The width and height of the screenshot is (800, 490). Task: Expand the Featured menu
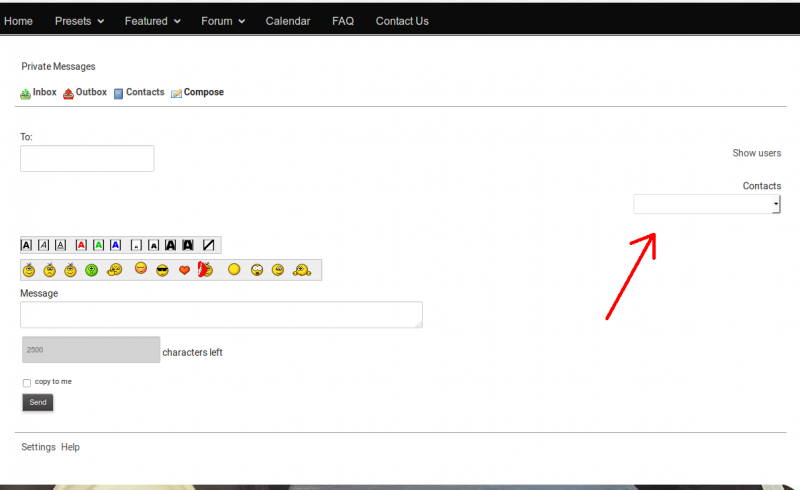[x=152, y=21]
